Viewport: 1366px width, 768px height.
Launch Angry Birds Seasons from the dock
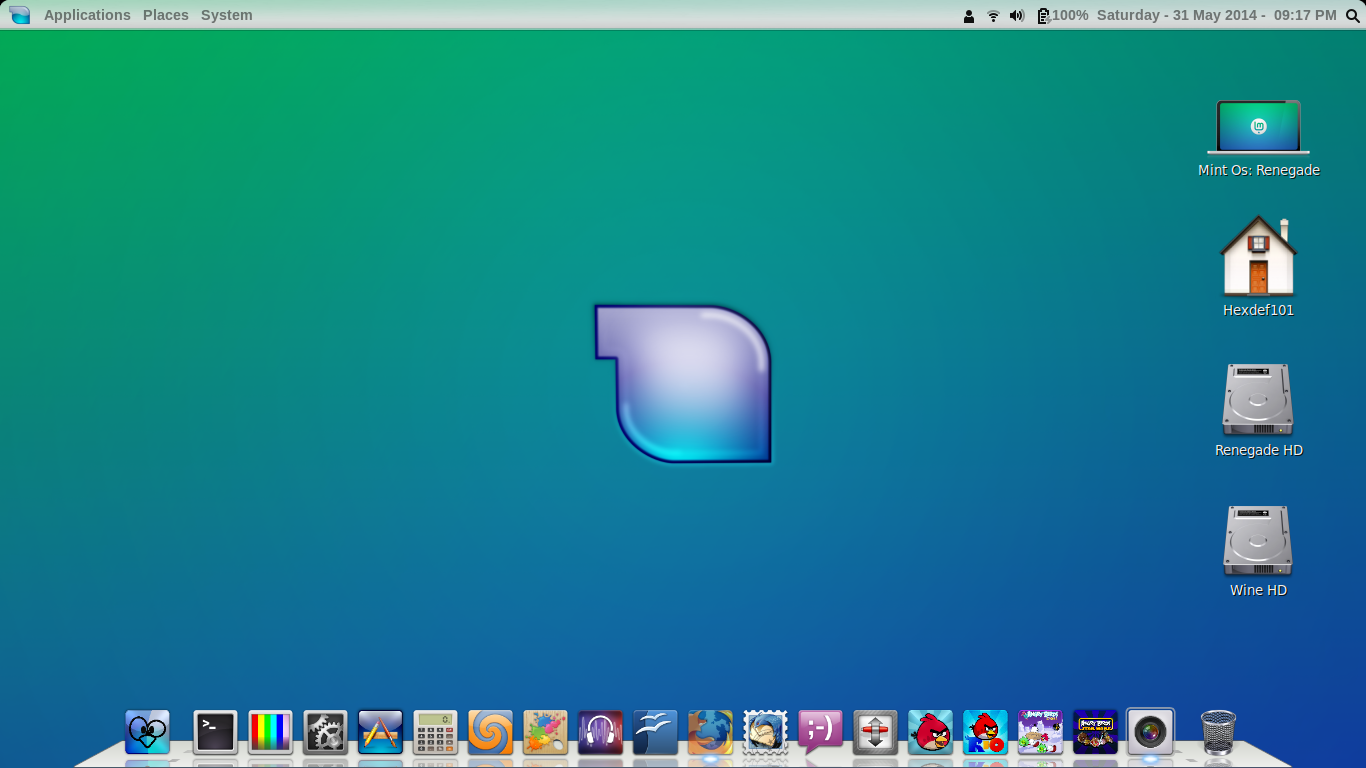[1040, 732]
